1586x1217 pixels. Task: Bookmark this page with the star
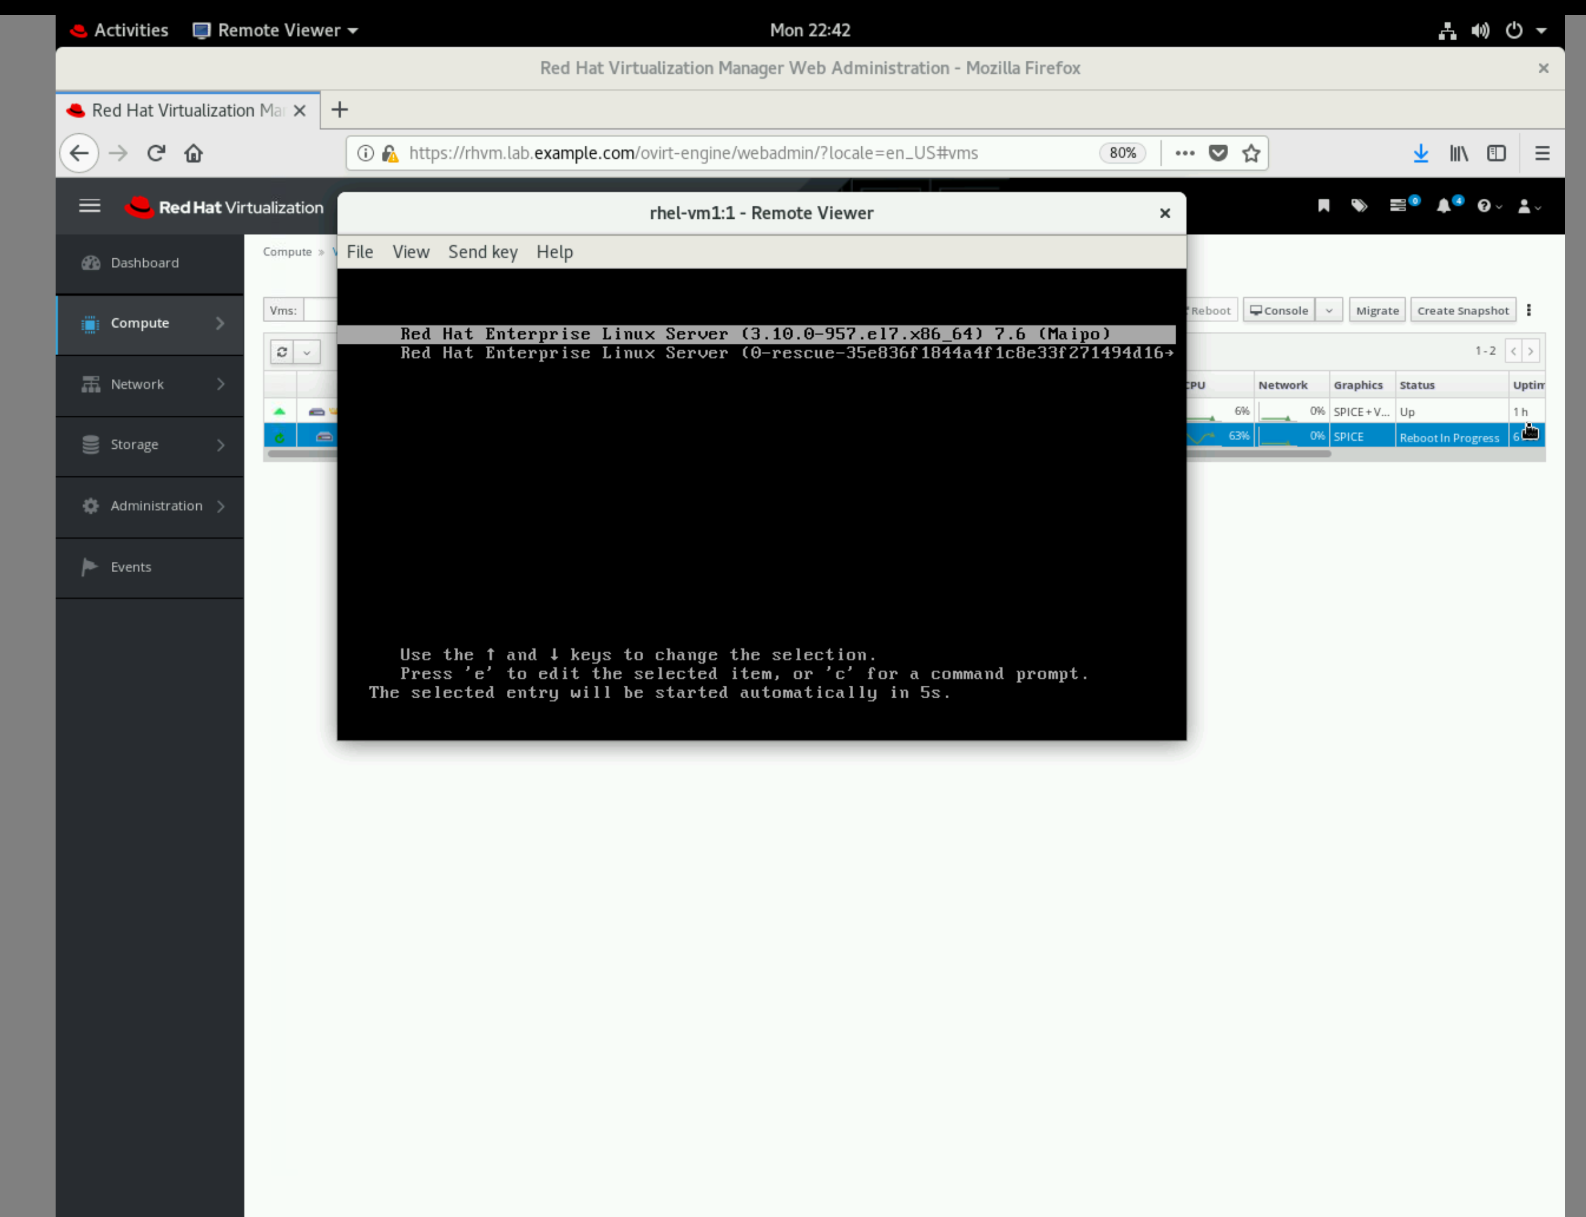point(1251,153)
